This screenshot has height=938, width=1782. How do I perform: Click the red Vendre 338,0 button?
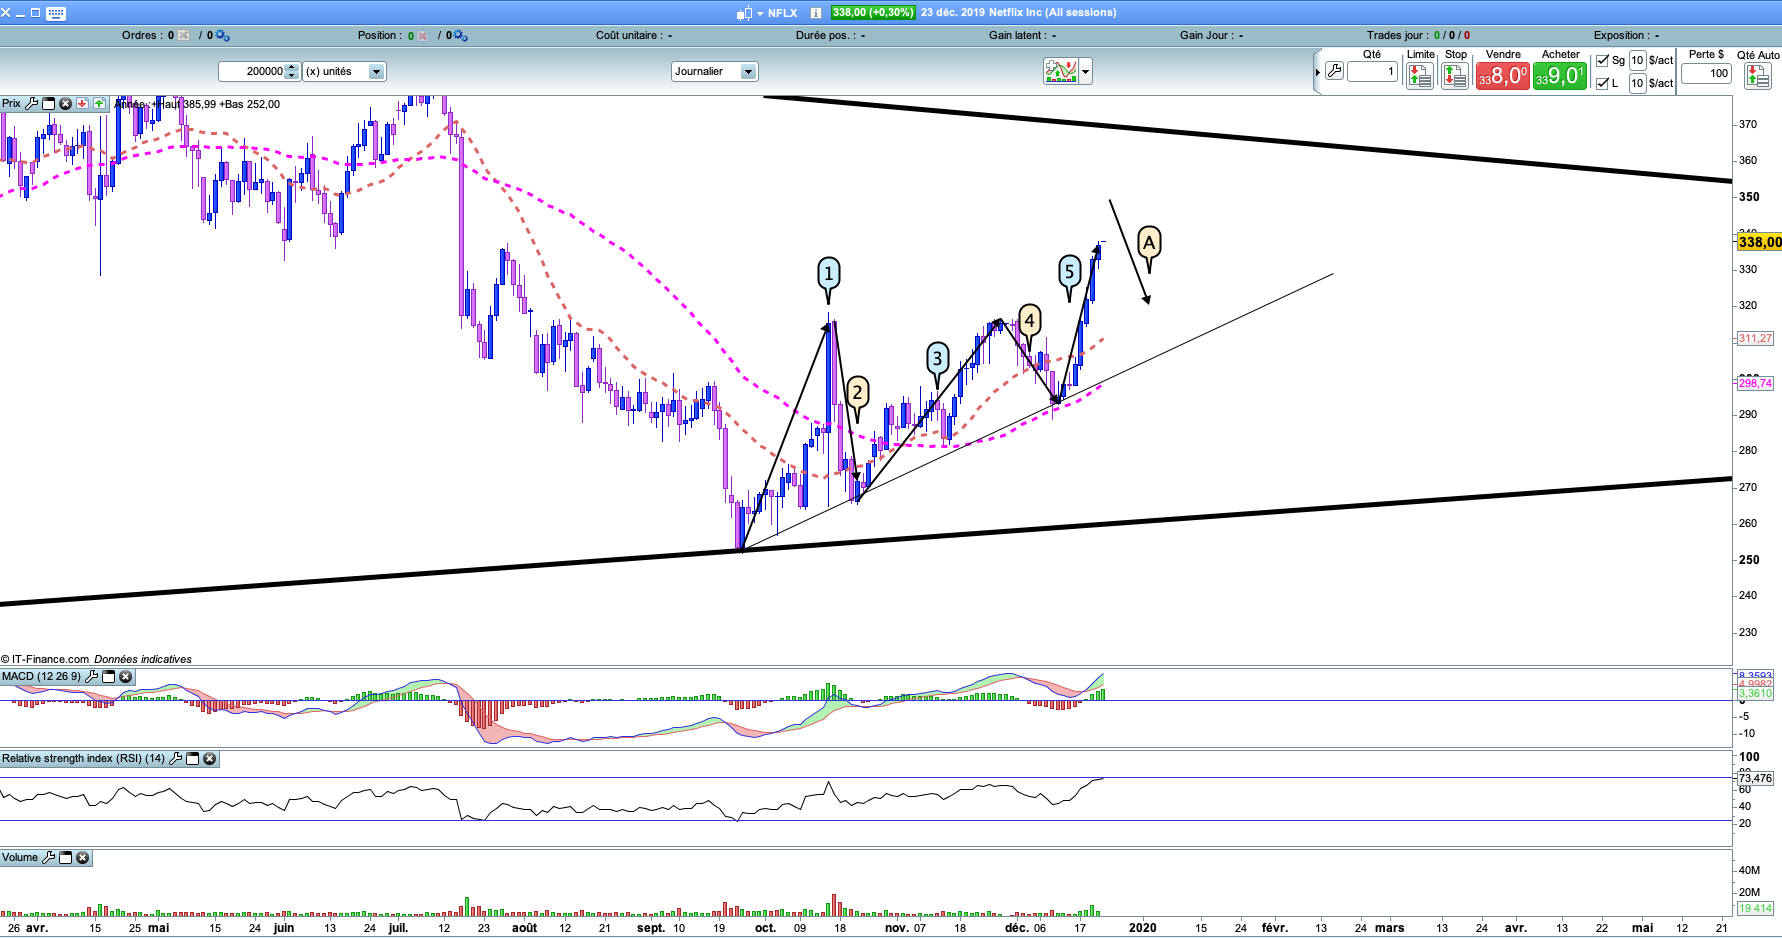(1502, 76)
